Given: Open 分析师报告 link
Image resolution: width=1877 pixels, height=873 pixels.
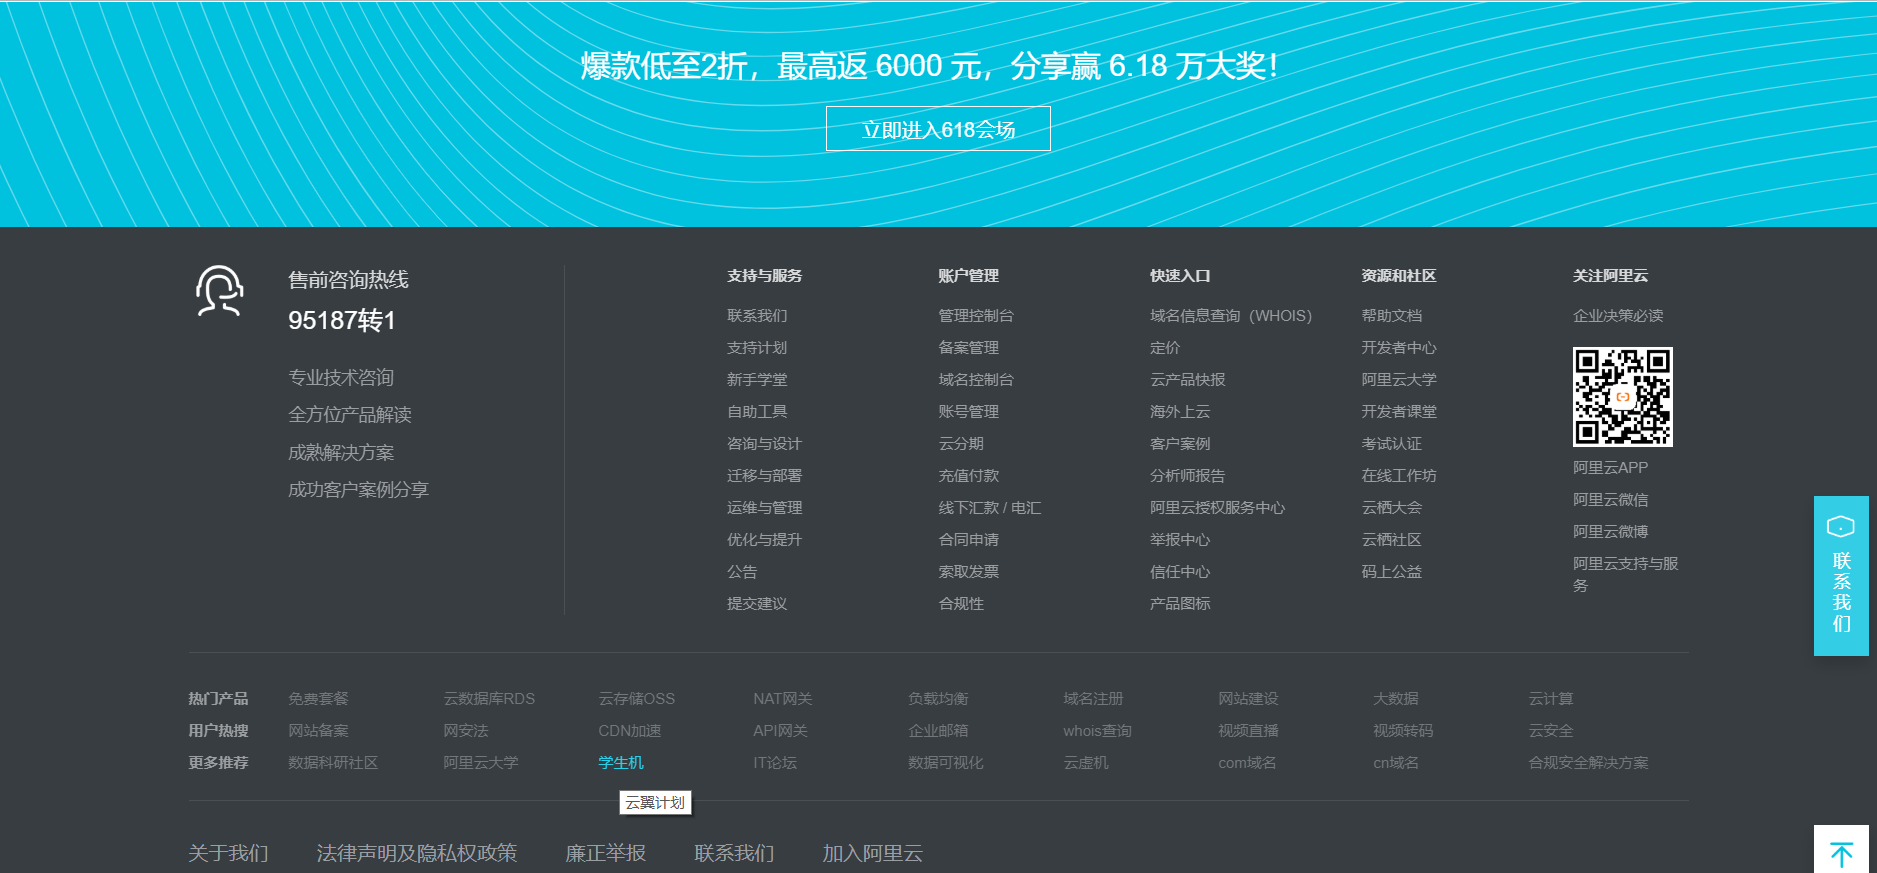Looking at the screenshot, I should pyautogui.click(x=1187, y=476).
